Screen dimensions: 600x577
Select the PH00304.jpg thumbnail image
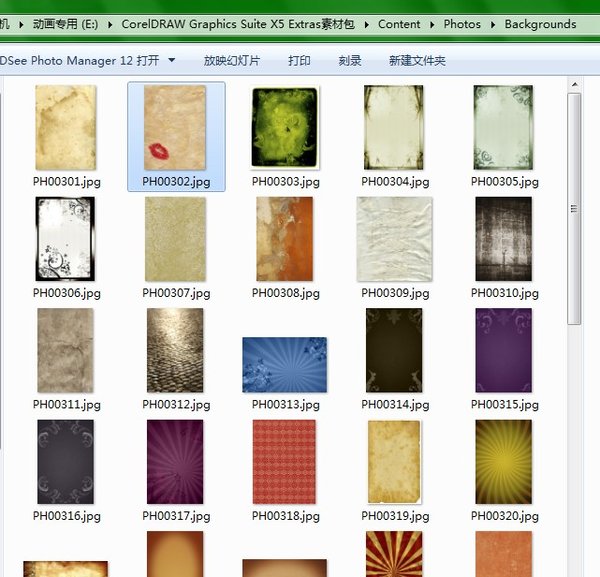pyautogui.click(x=394, y=127)
